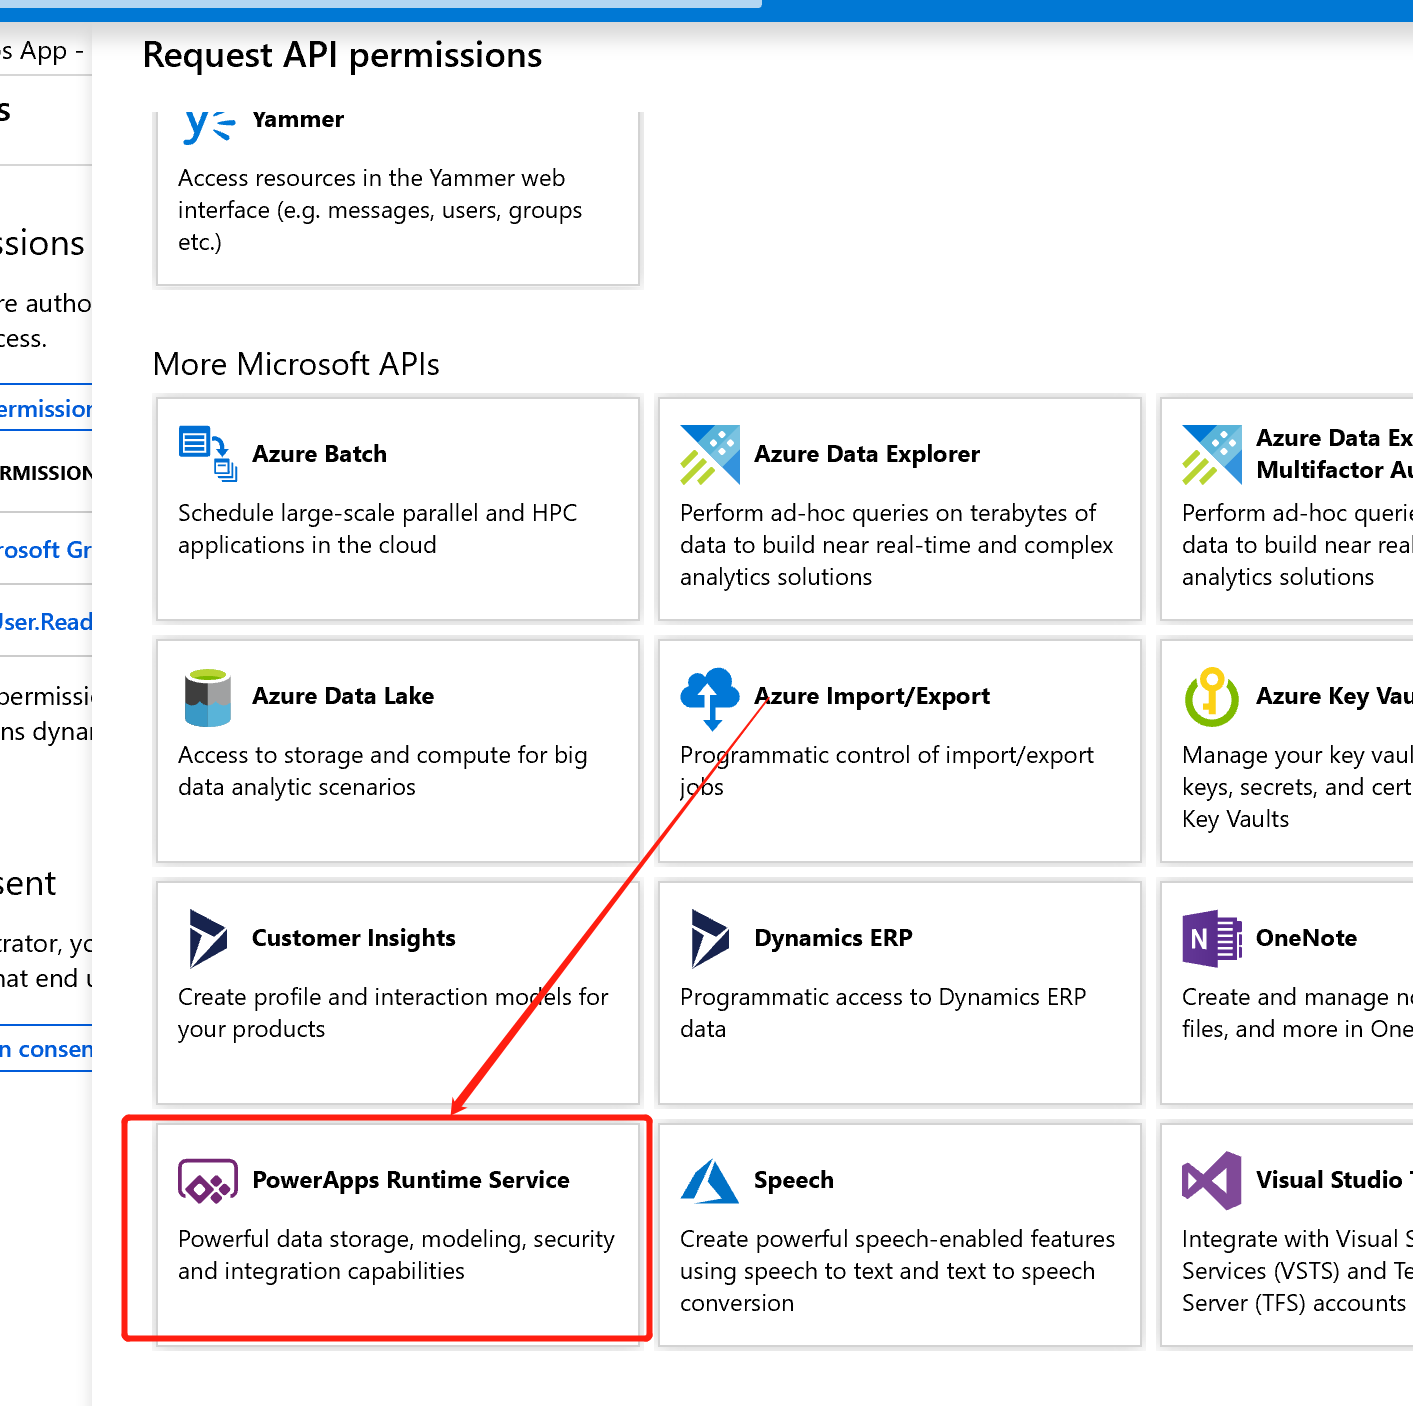Choose the Azure Batch API title
The width and height of the screenshot is (1413, 1406).
point(319,454)
